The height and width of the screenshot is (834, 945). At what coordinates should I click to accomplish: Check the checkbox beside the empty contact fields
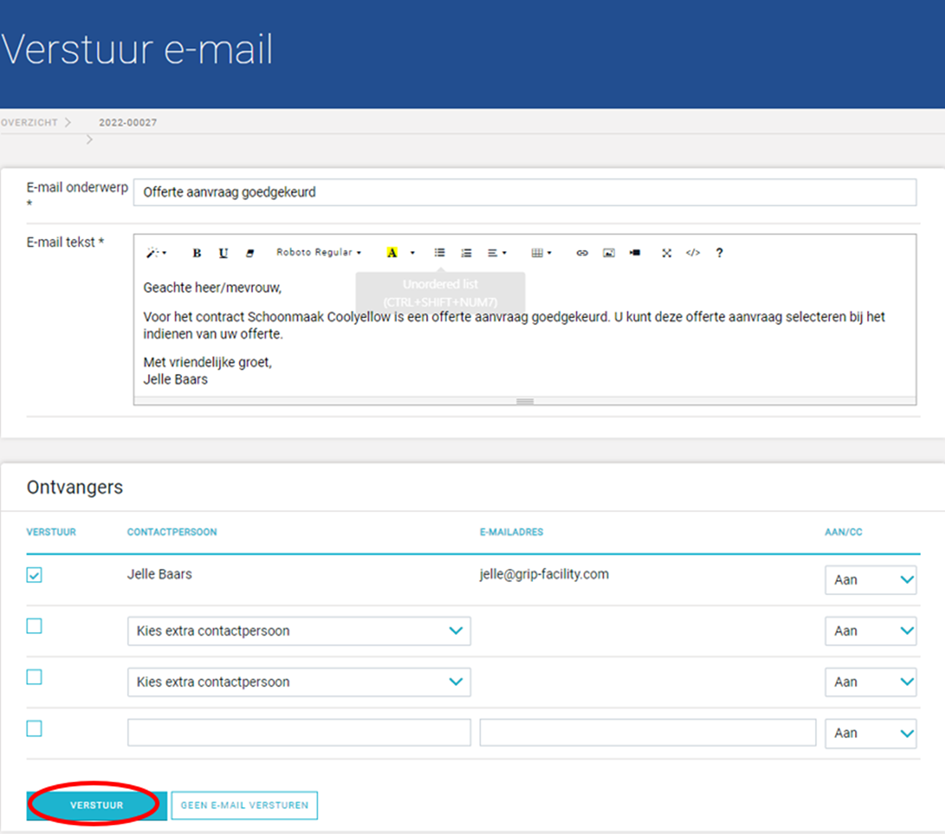coord(34,729)
